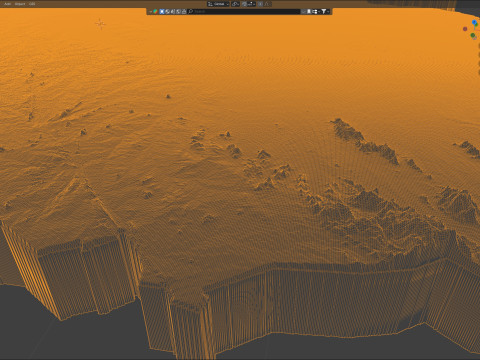Open the snapping options dropdown
Image resolution: width=480 pixels, height=360 pixels.
(x=252, y=4)
